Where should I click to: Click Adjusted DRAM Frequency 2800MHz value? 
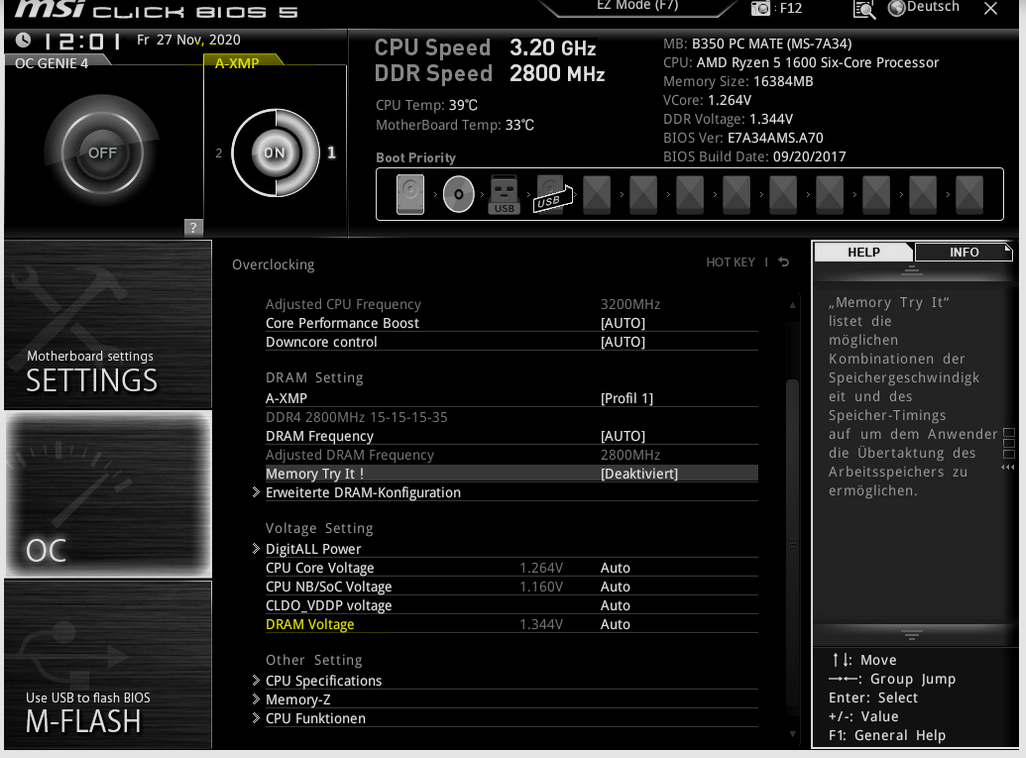(630, 455)
